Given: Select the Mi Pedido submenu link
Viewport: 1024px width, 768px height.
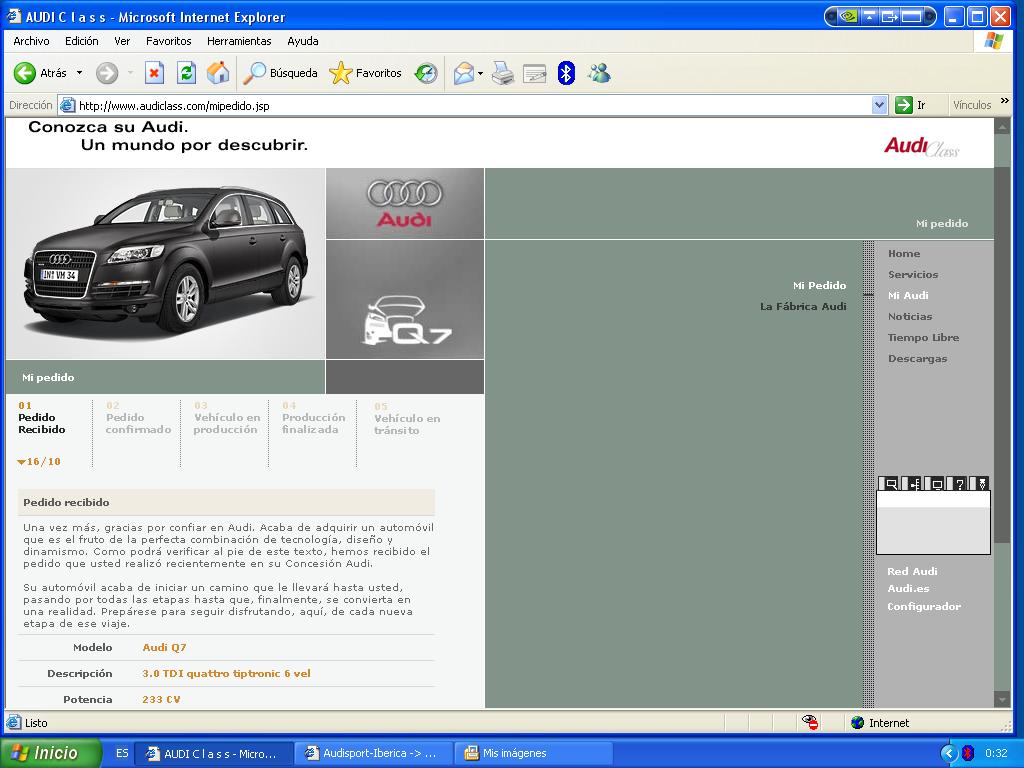Looking at the screenshot, I should 820,285.
